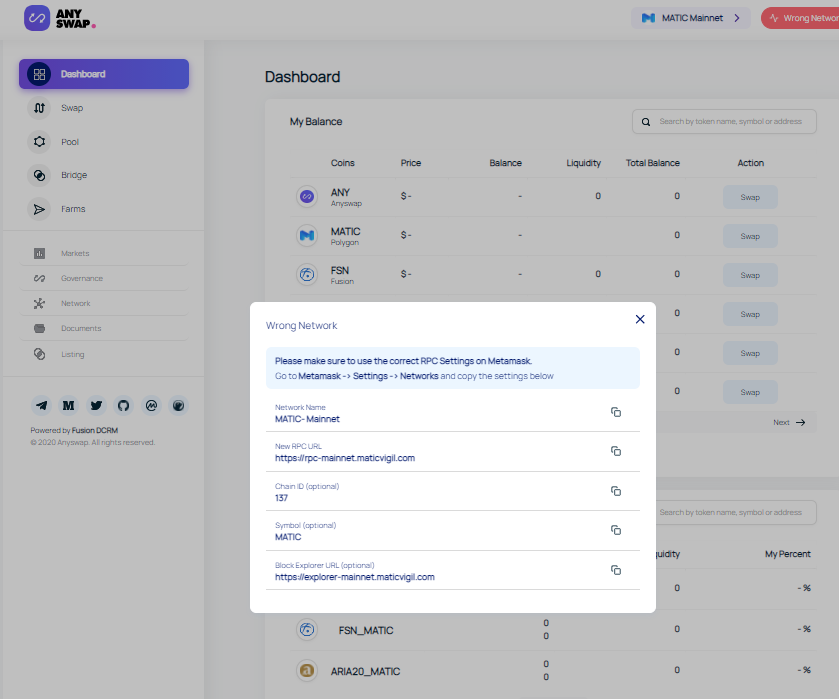
Task: Open the Pool menu item
Action: click(x=70, y=142)
